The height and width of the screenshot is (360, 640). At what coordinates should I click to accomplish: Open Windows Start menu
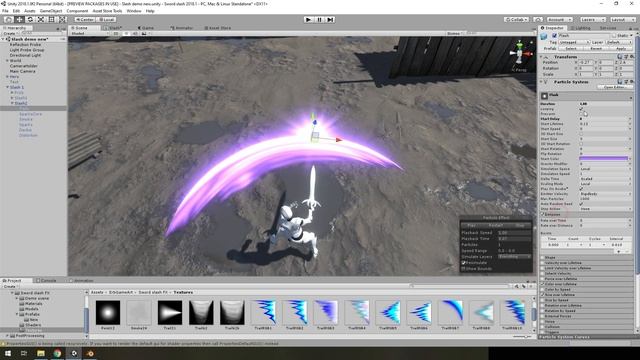tap(8, 353)
